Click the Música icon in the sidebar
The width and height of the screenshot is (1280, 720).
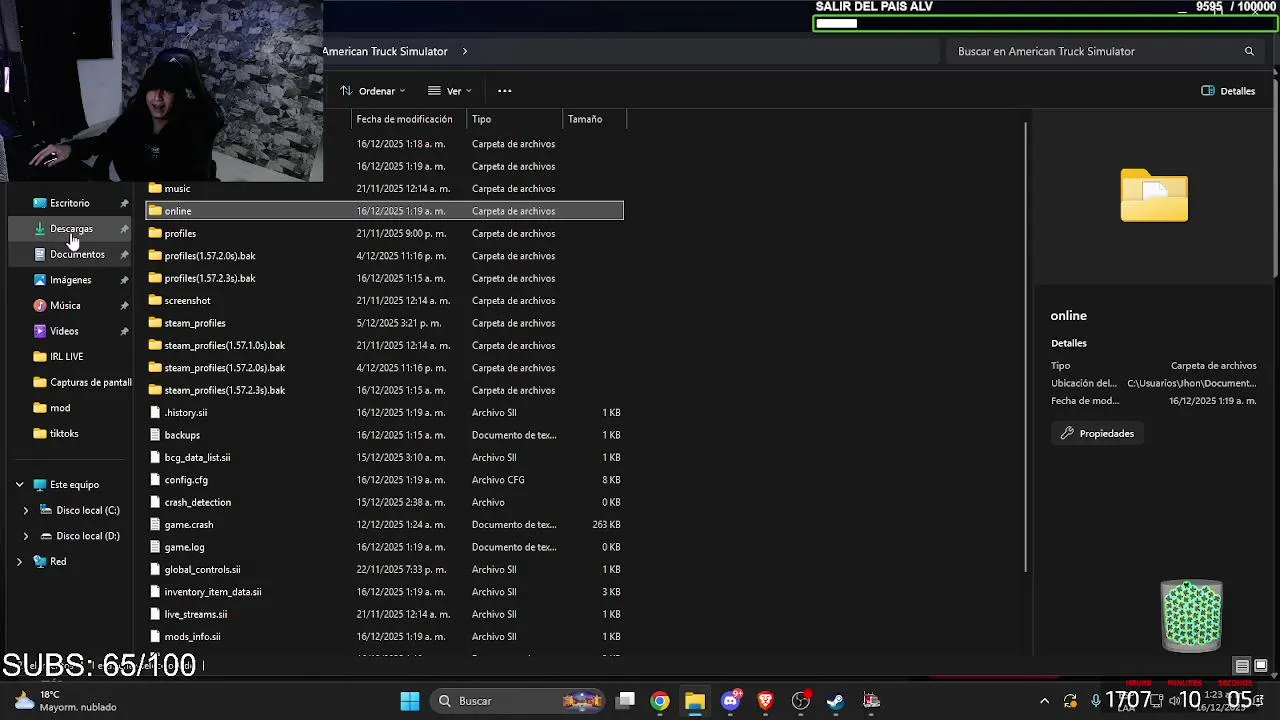point(40,305)
